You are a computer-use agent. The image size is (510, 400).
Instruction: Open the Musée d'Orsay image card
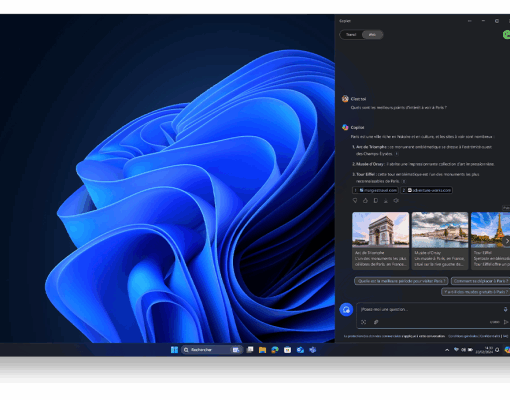[440, 240]
